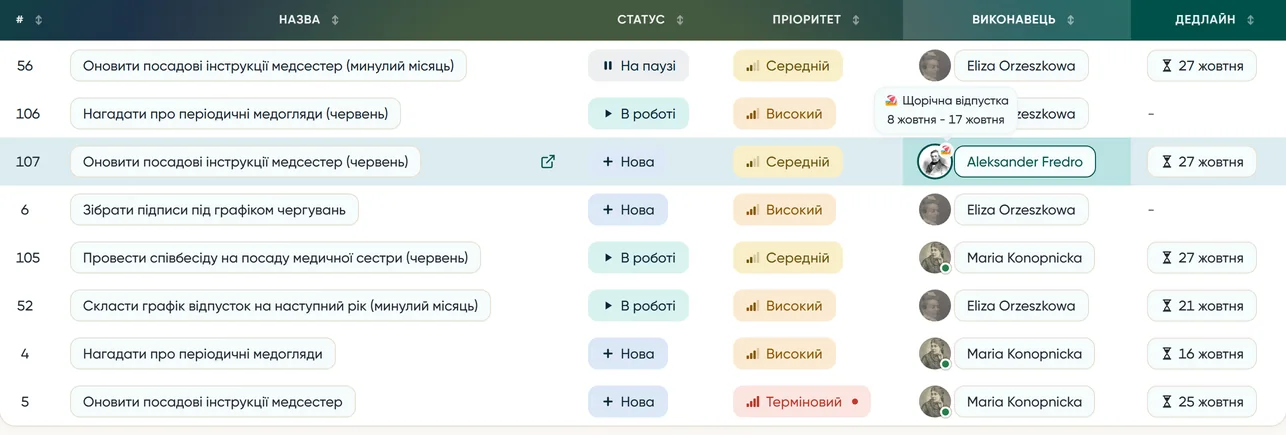Open task 'Оновити посадові інструкції медсестер (минулий місяць)'
The width and height of the screenshot is (1286, 435).
(x=268, y=66)
